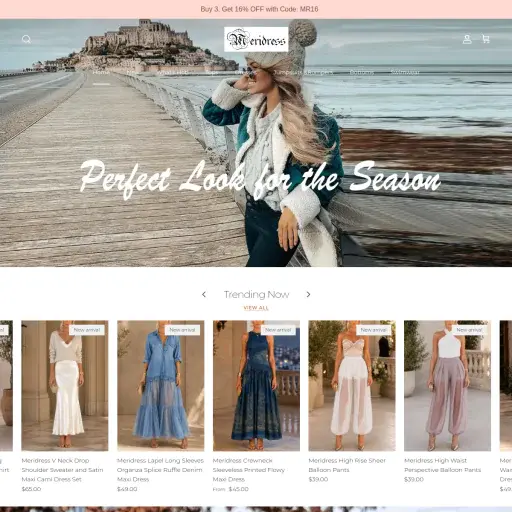Click the Meridress logo
Image resolution: width=512 pixels, height=512 pixels.
(256, 39)
